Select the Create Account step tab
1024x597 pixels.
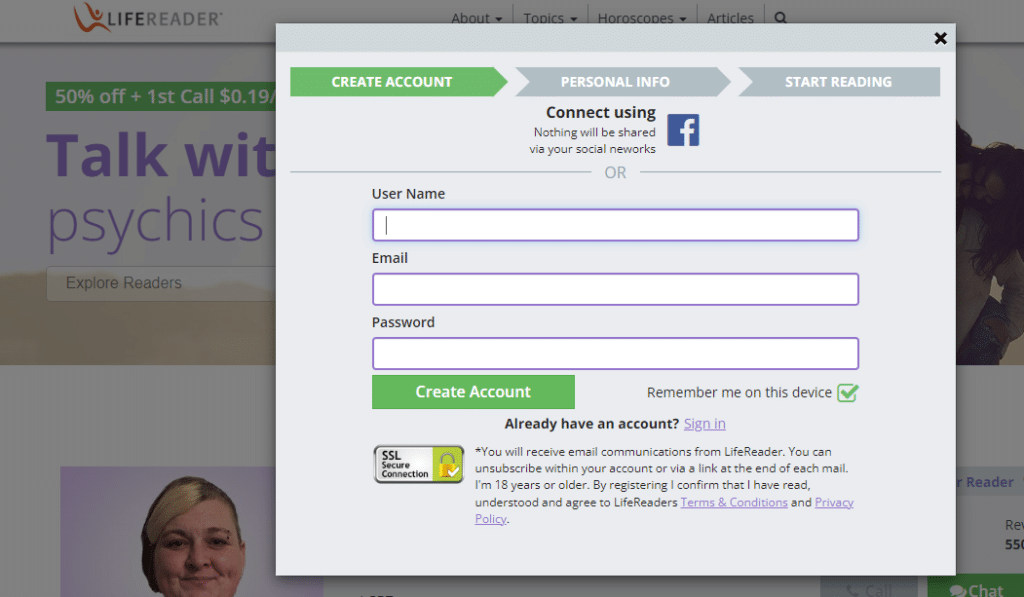pos(398,82)
